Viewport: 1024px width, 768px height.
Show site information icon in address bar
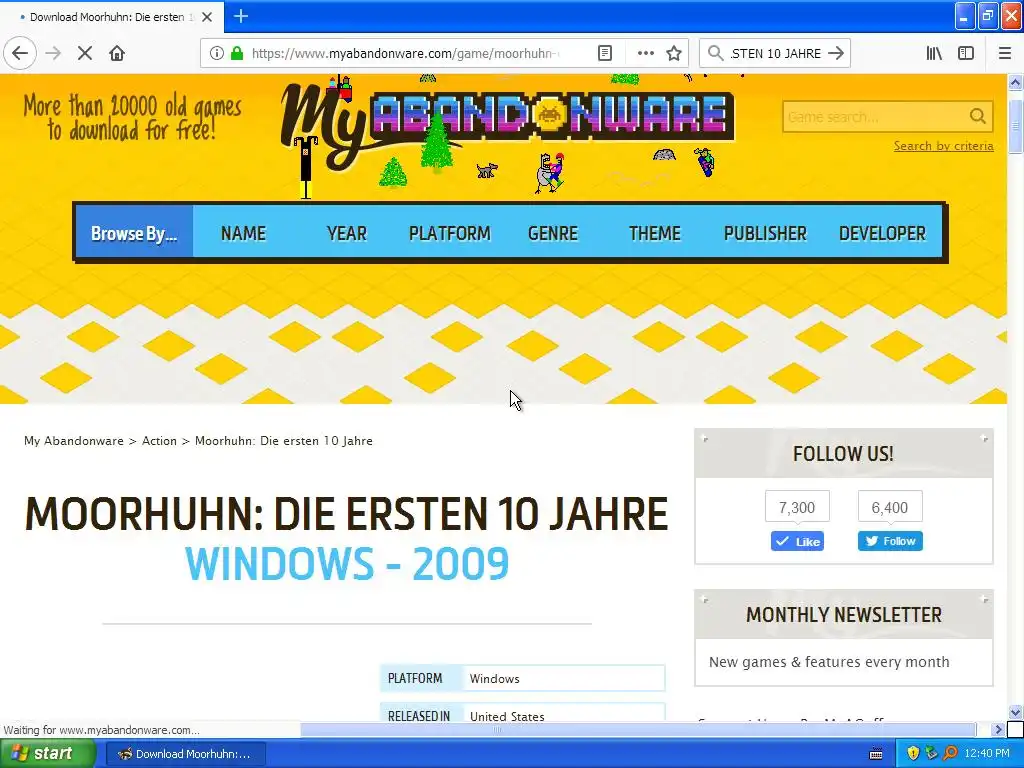[x=216, y=54]
